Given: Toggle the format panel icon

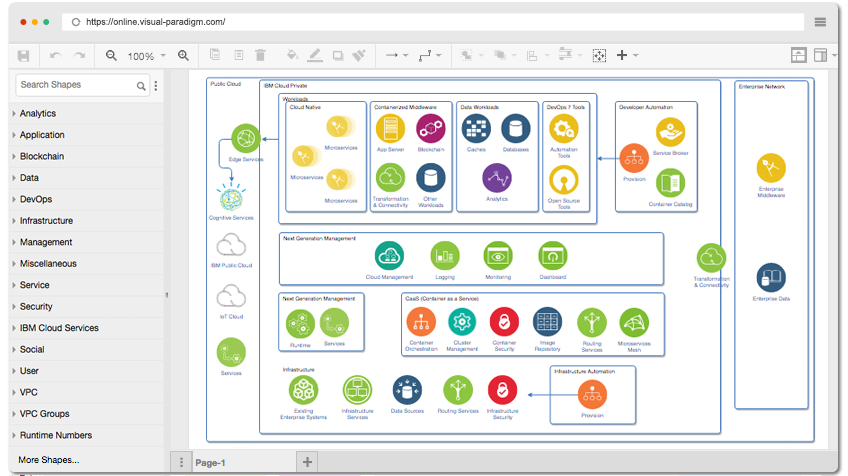Looking at the screenshot, I should tap(820, 55).
